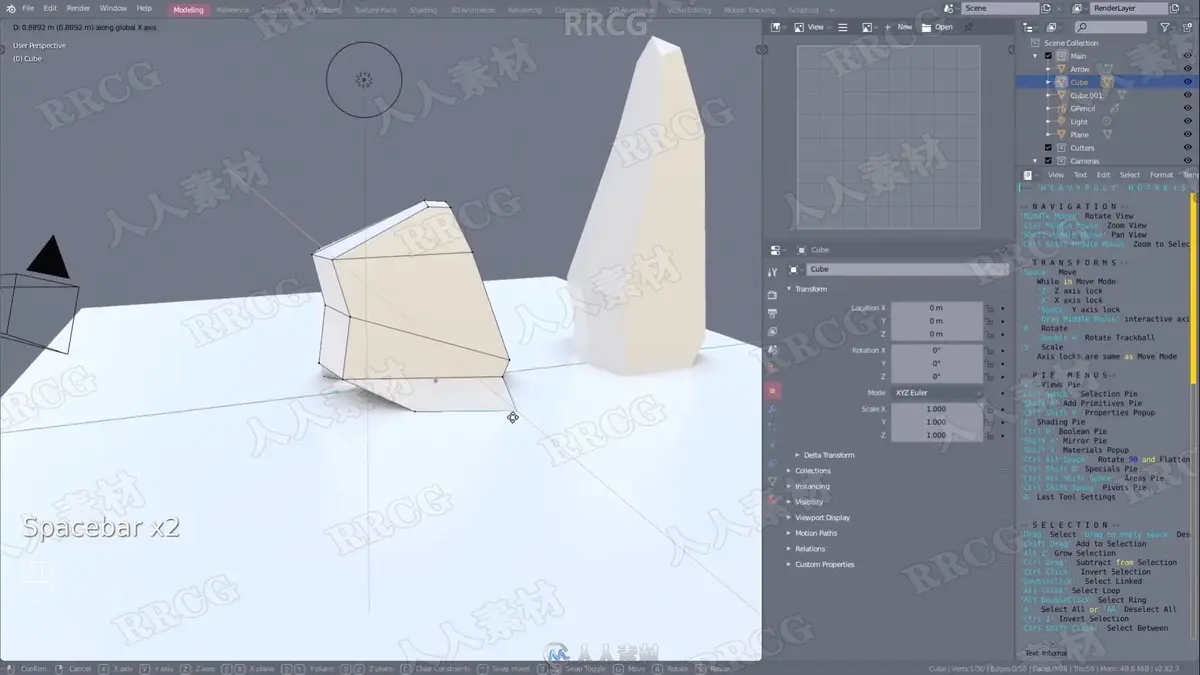Click the Open image button
The image size is (1200, 675).
(x=938, y=27)
